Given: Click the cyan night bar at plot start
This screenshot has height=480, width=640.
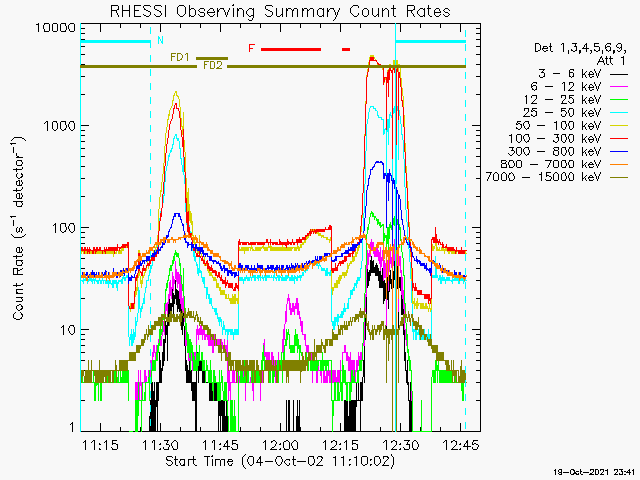Looking at the screenshot, I should [x=116, y=42].
